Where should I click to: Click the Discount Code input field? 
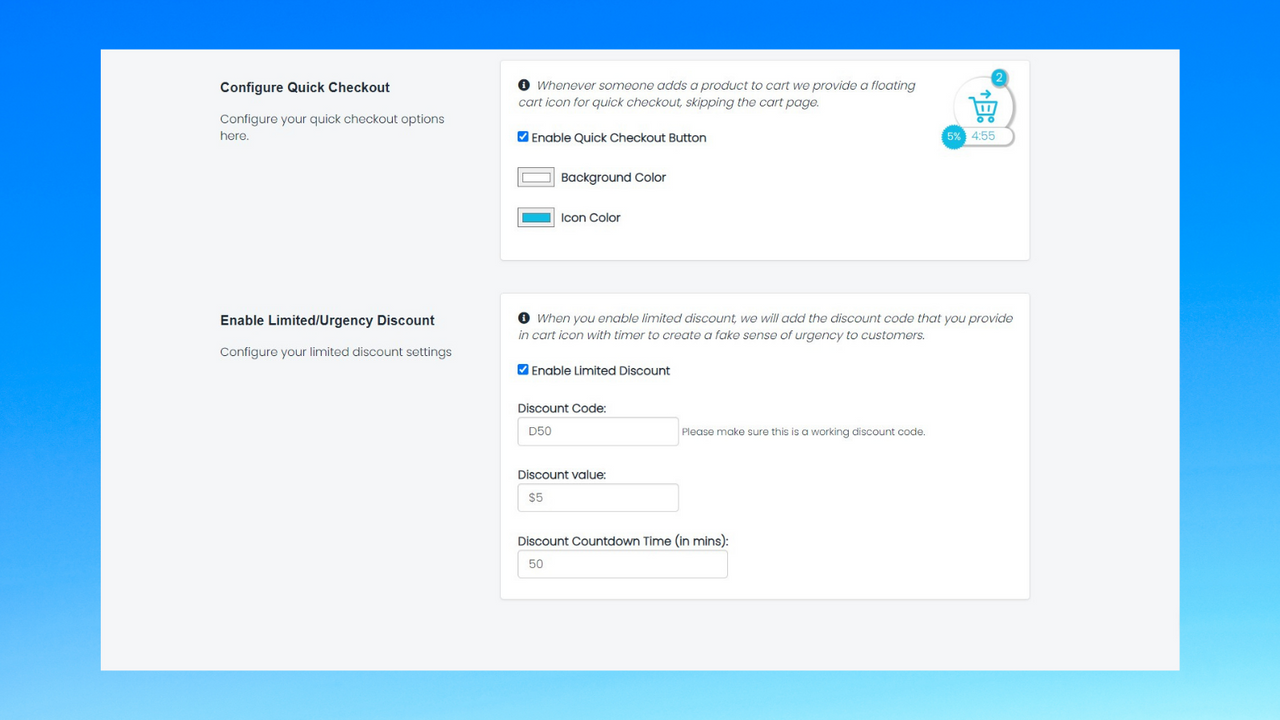[598, 432]
